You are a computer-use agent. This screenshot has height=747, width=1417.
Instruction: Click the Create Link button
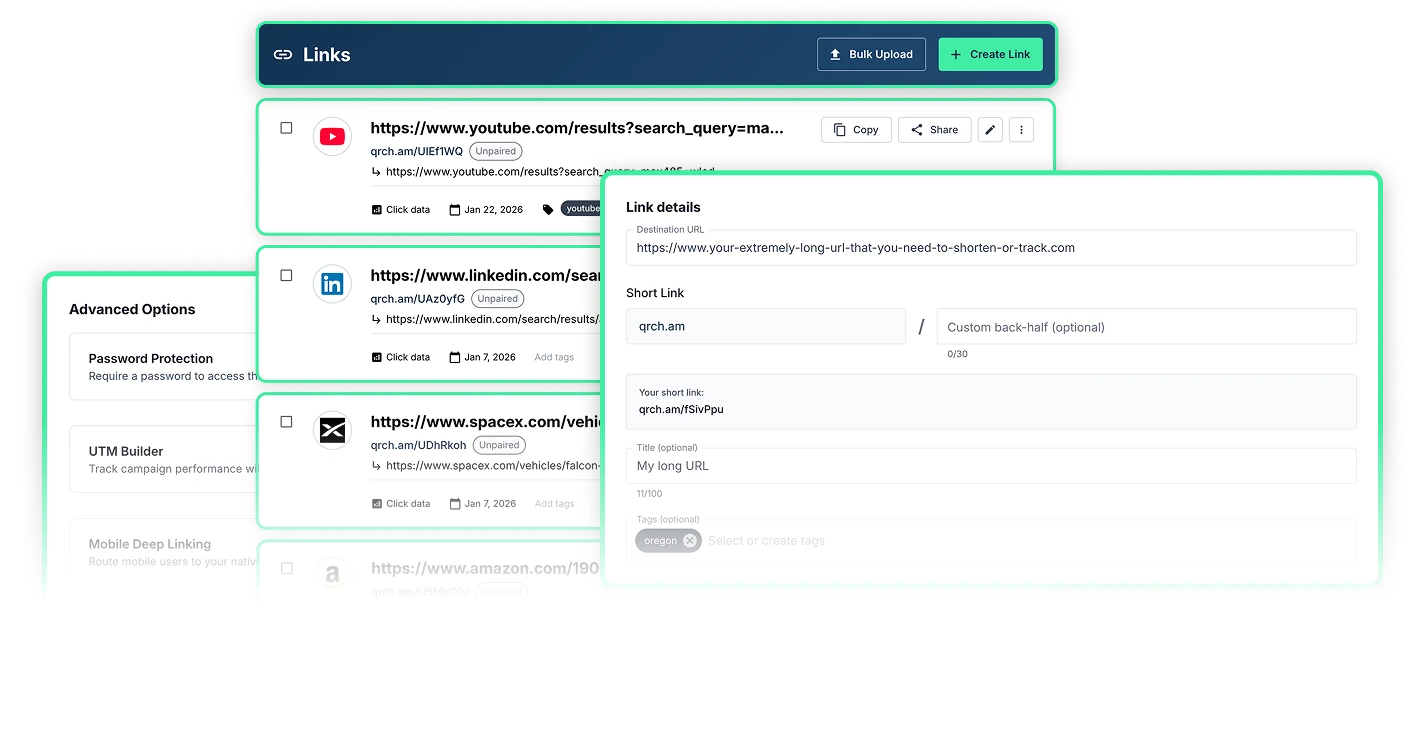pyautogui.click(x=990, y=54)
